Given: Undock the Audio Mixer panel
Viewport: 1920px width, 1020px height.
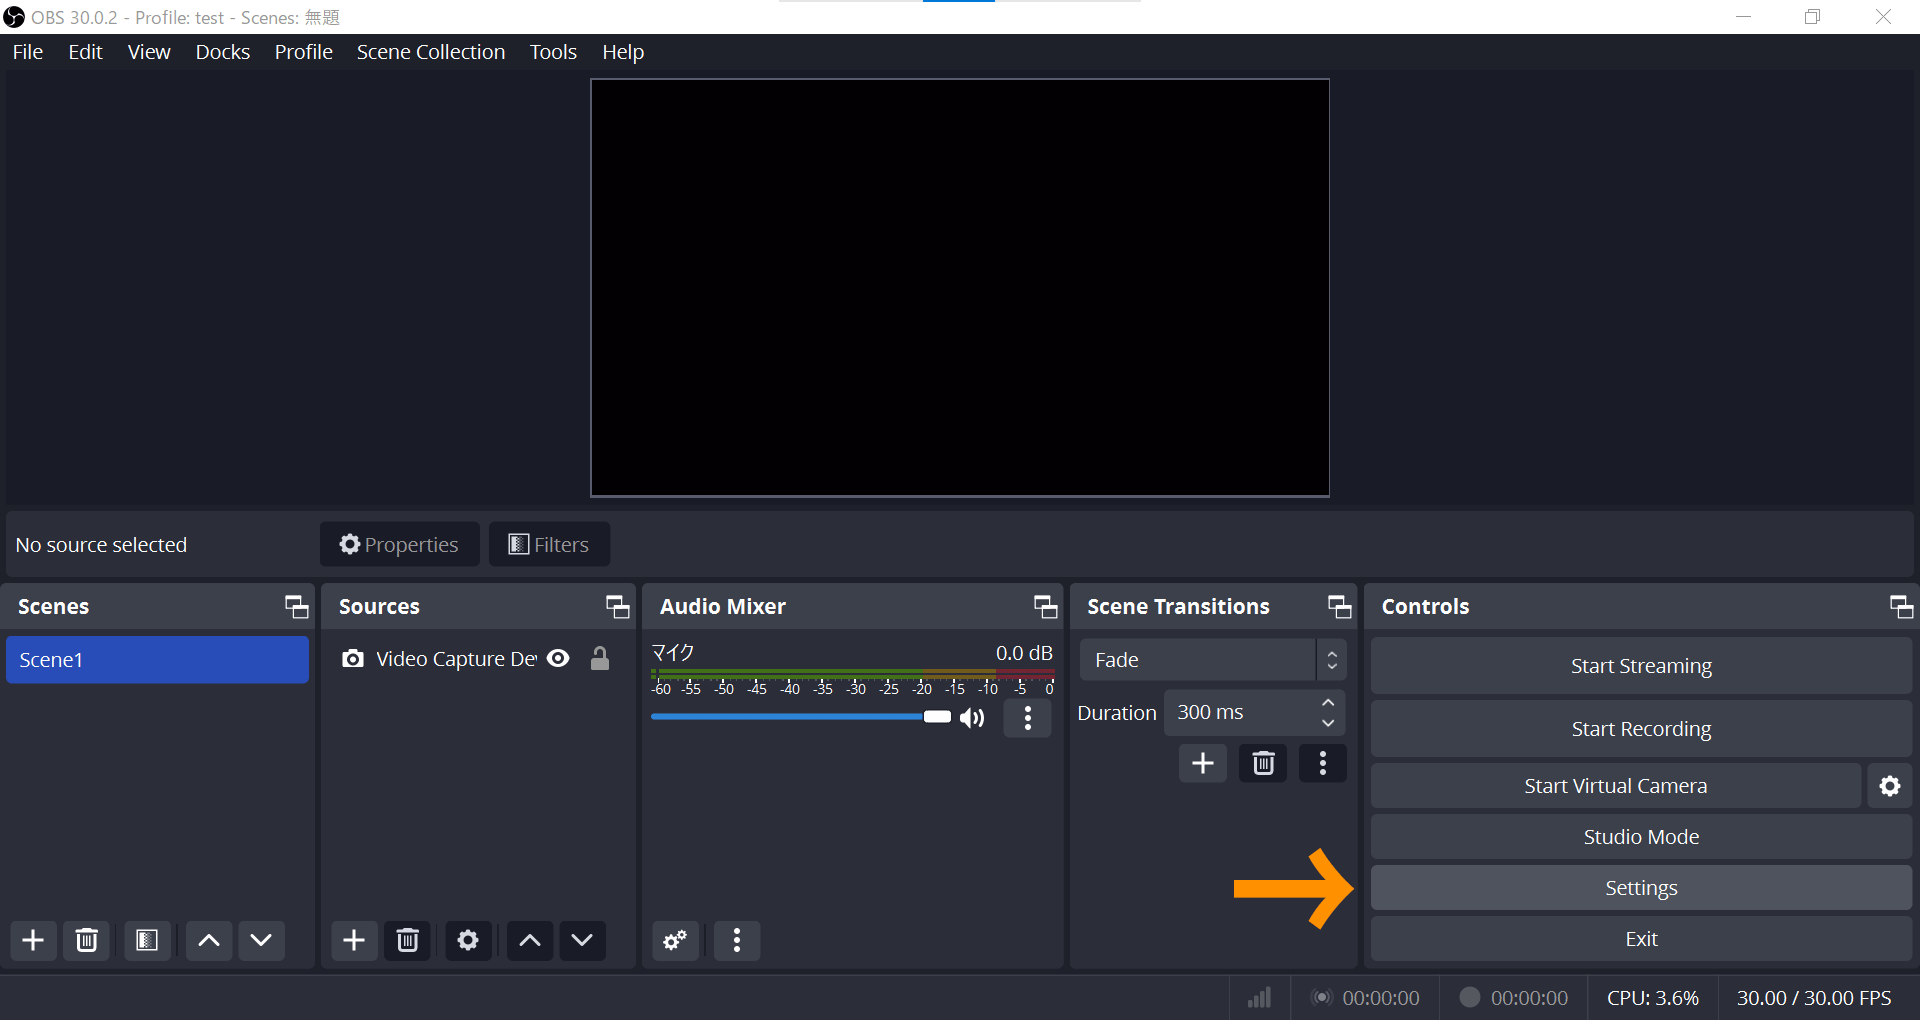Looking at the screenshot, I should (1046, 606).
